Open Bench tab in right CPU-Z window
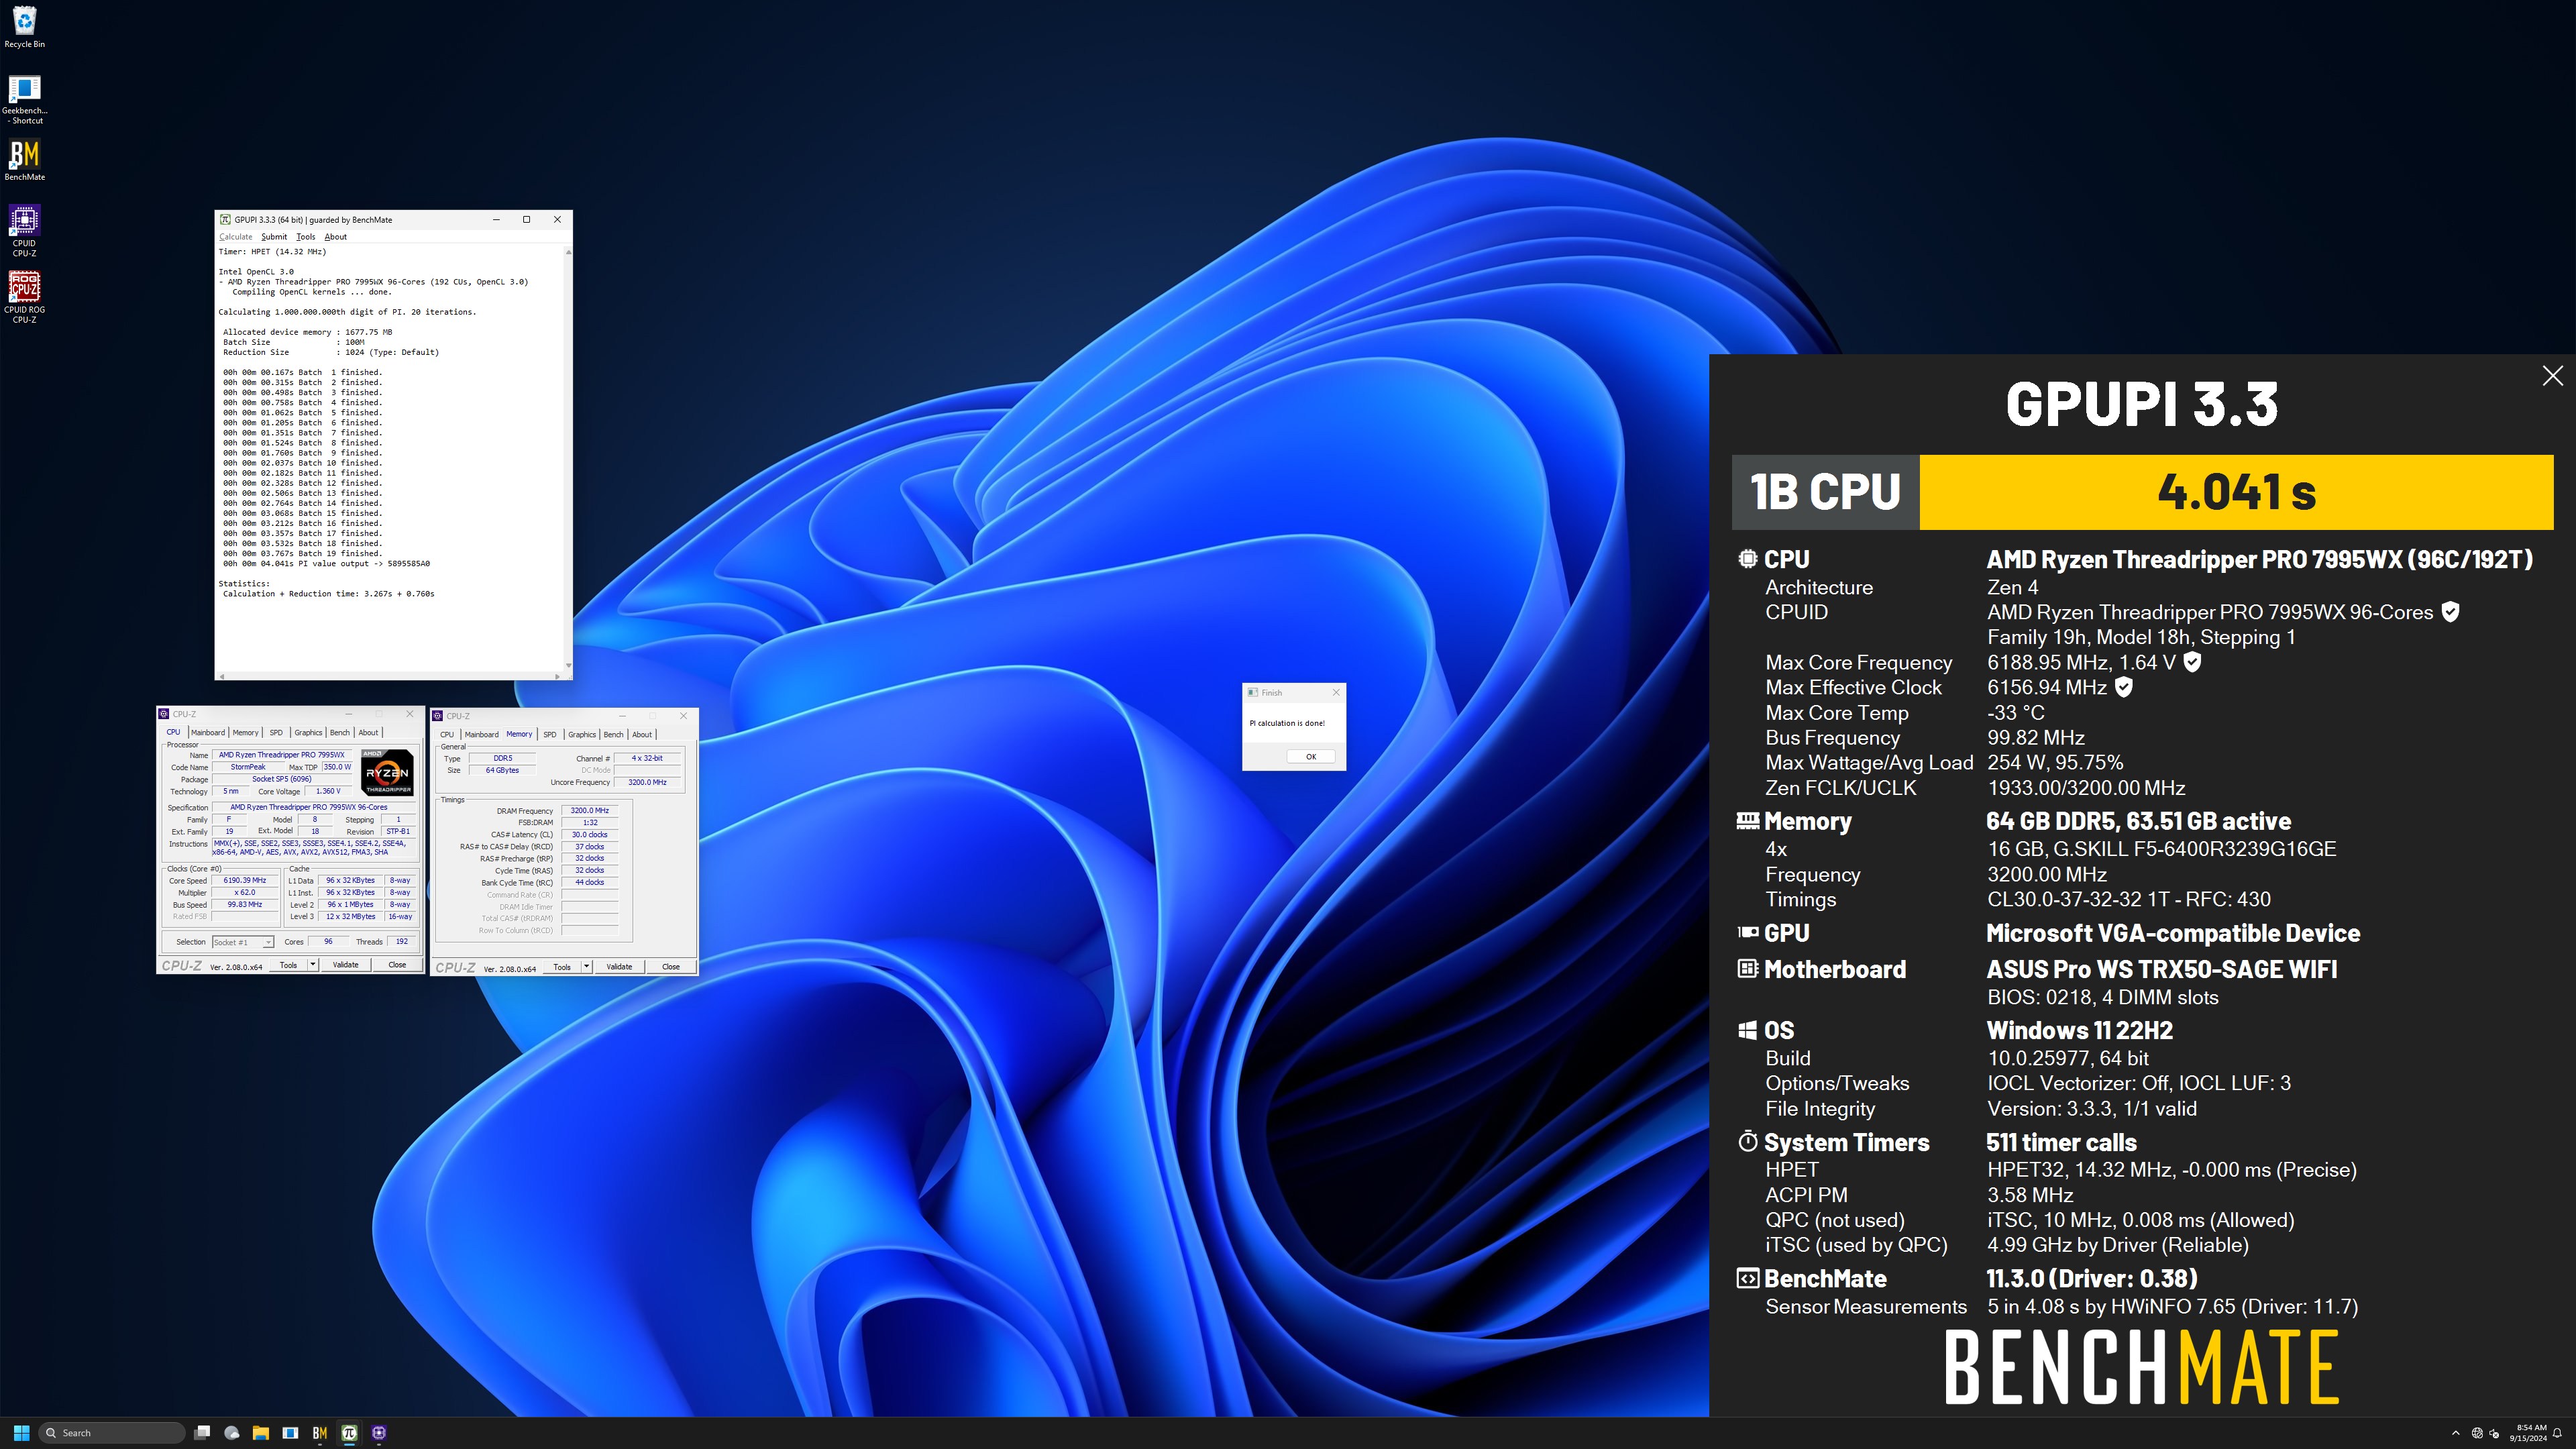The height and width of the screenshot is (1449, 2576). [x=614, y=735]
